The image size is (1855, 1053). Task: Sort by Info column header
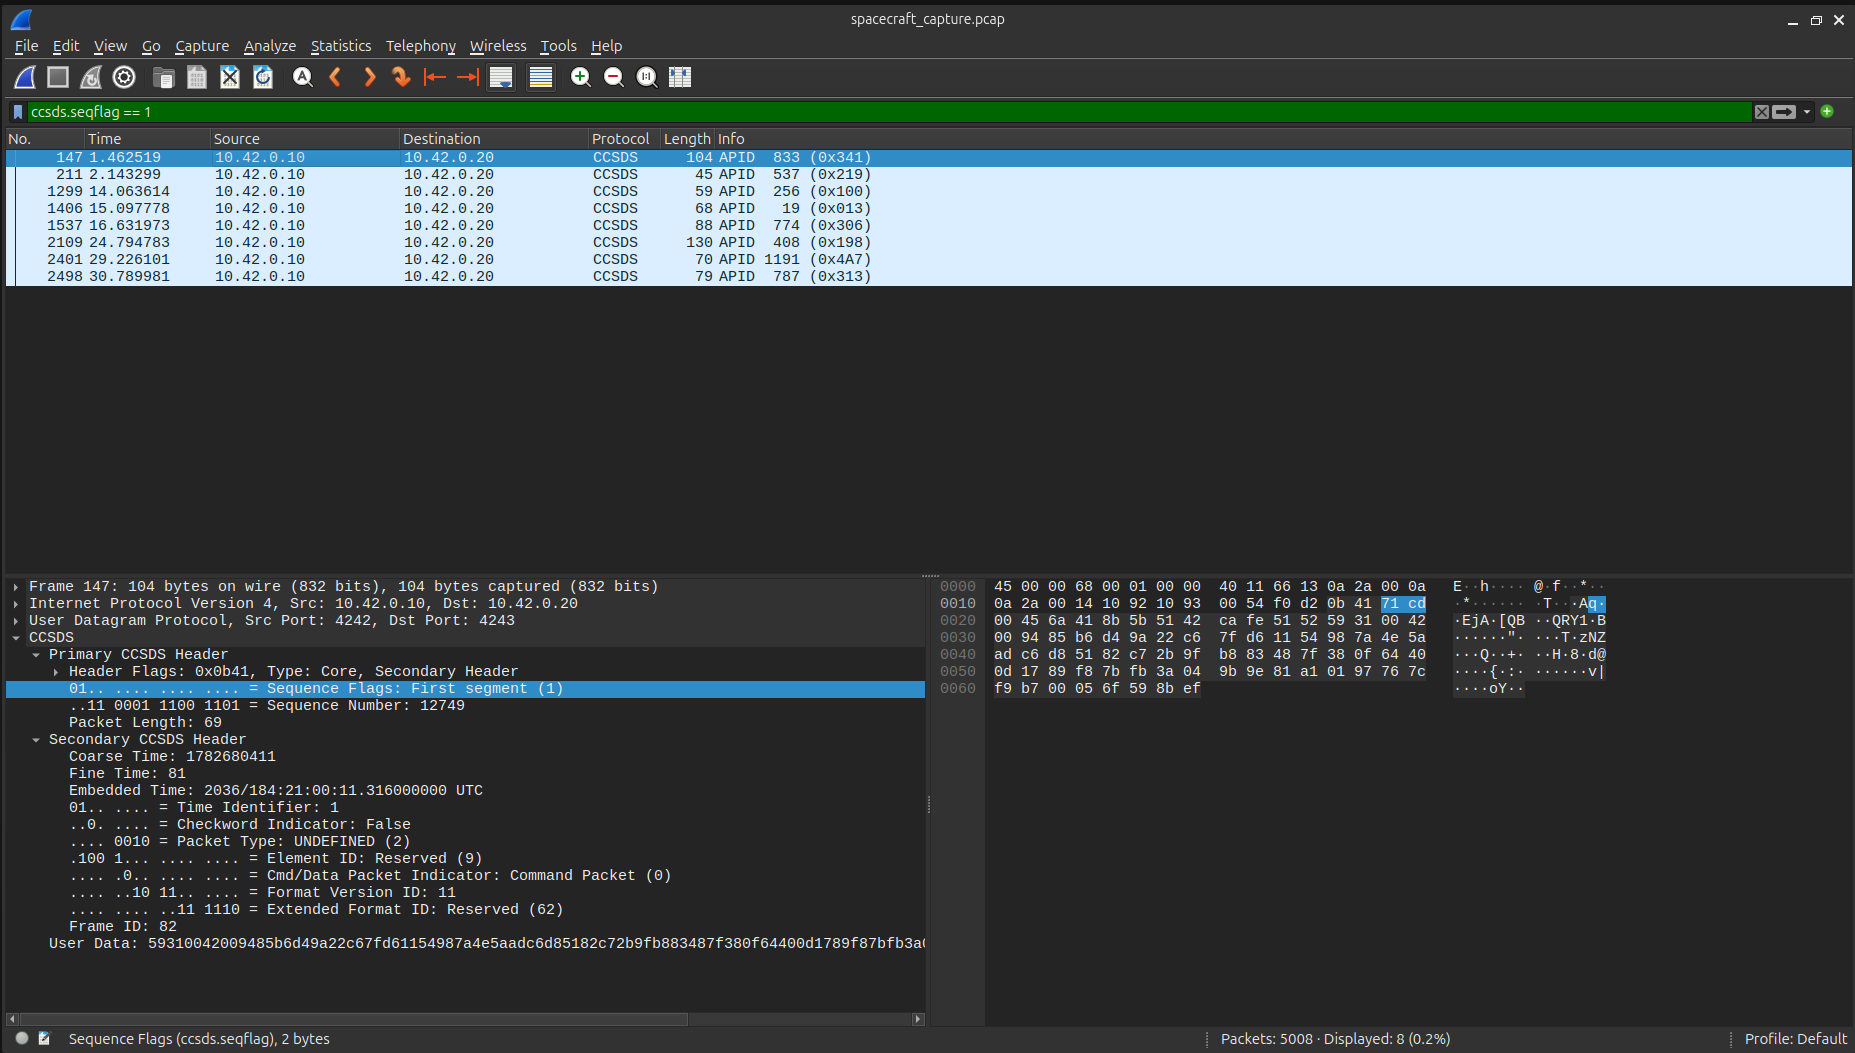(1283, 139)
